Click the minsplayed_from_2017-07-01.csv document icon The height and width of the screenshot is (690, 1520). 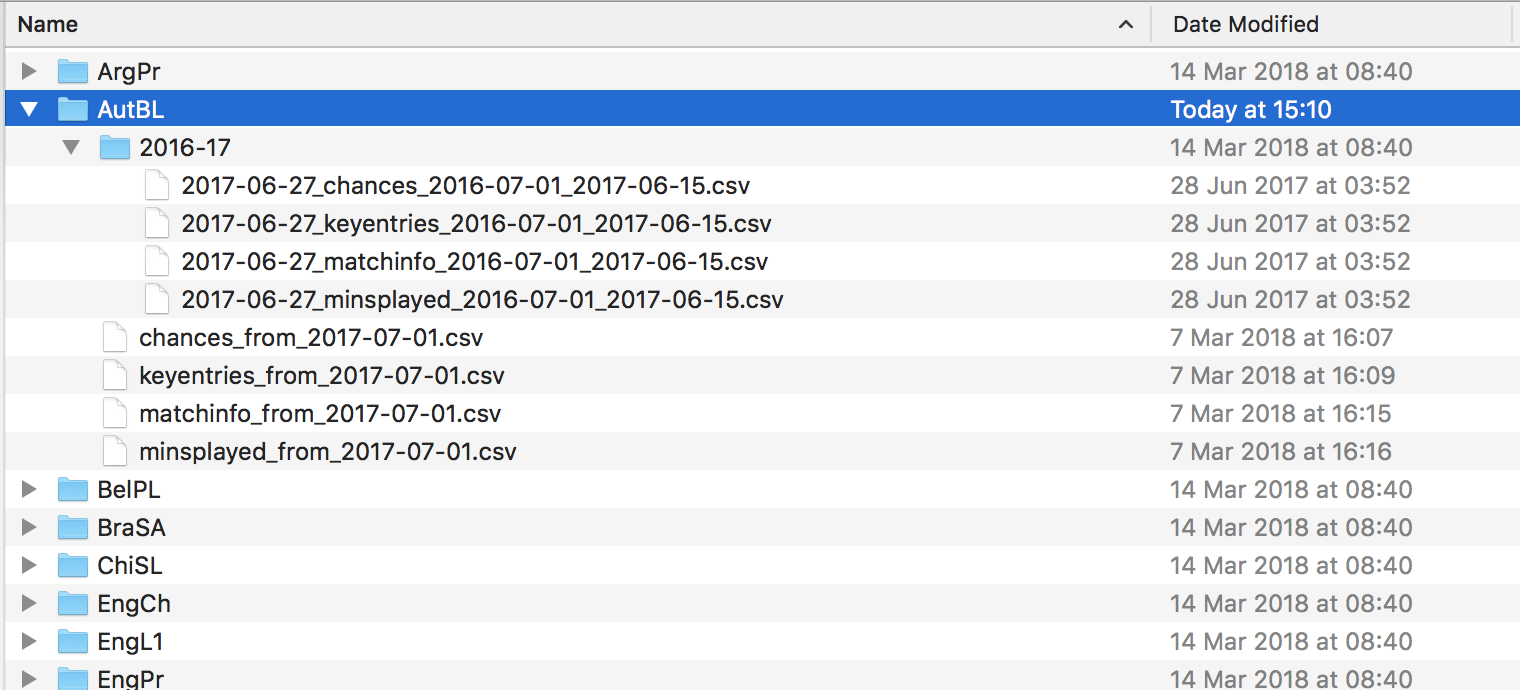pos(116,451)
